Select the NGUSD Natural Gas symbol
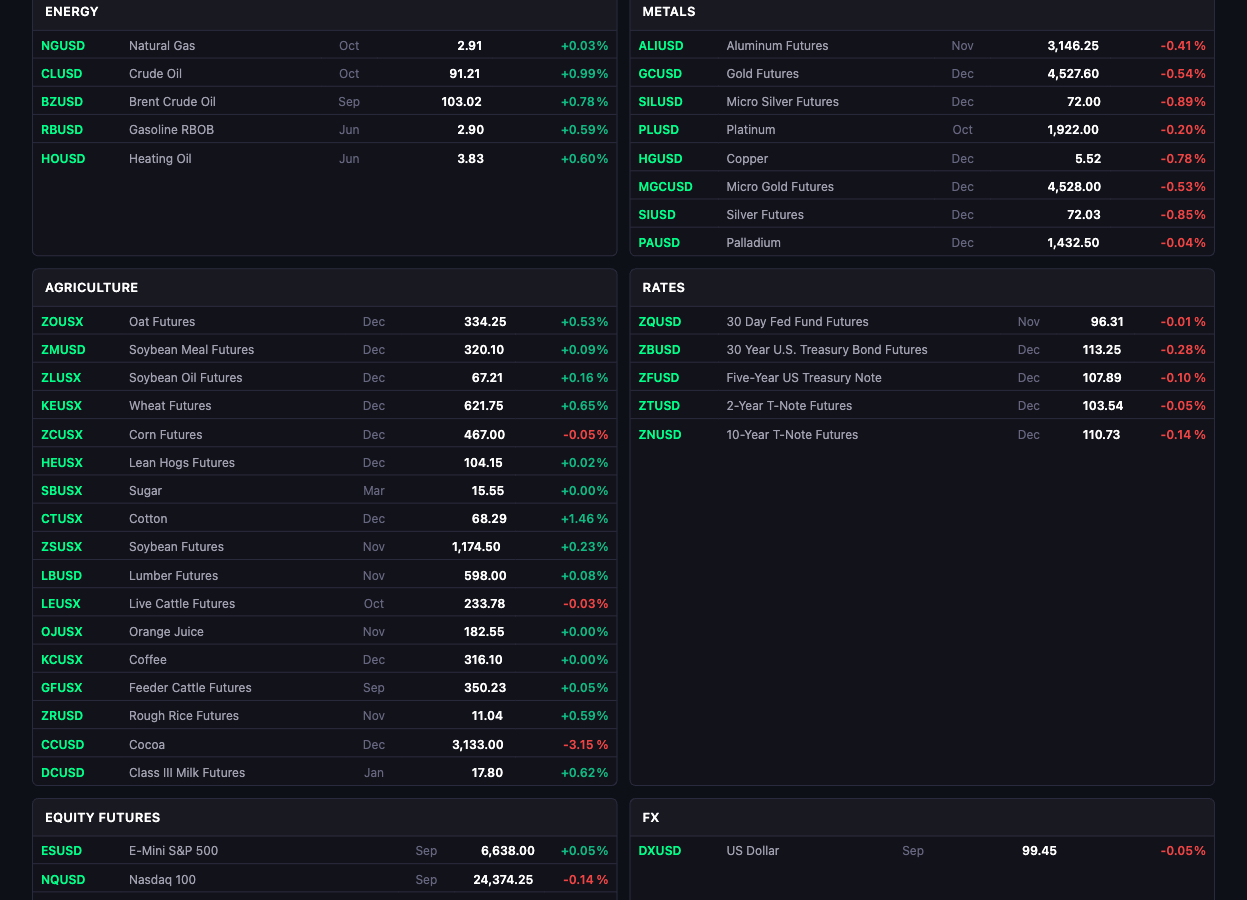This screenshot has width=1247, height=900. (x=63, y=45)
